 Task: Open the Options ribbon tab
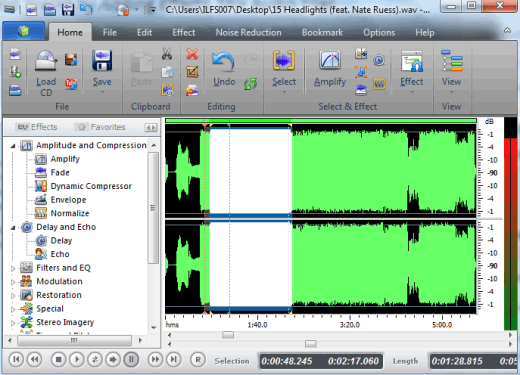[379, 33]
